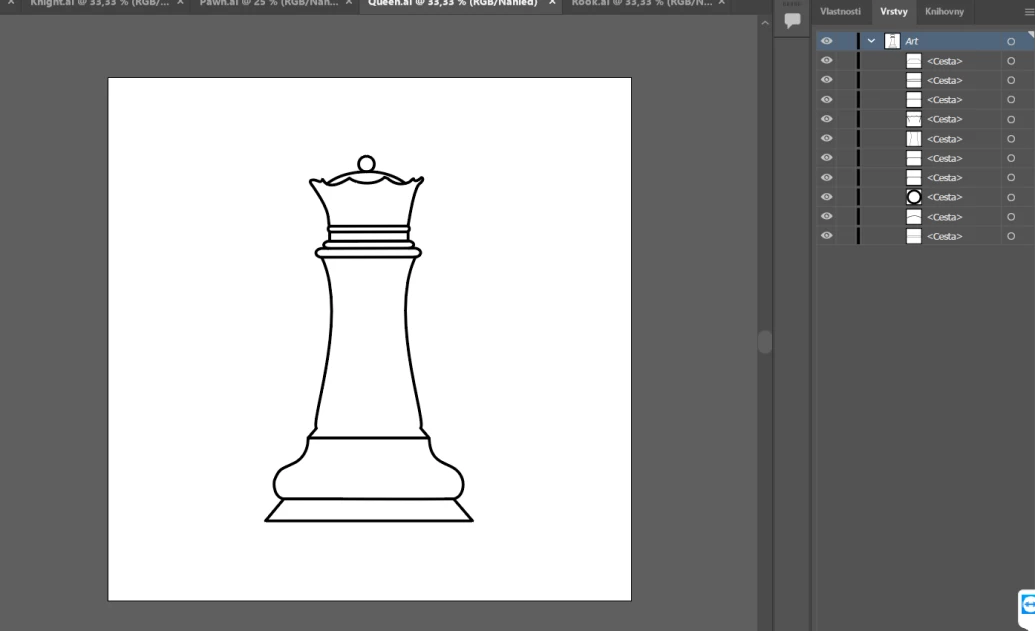Click the target circle of the Art layer
The height and width of the screenshot is (631, 1035).
tap(1011, 42)
